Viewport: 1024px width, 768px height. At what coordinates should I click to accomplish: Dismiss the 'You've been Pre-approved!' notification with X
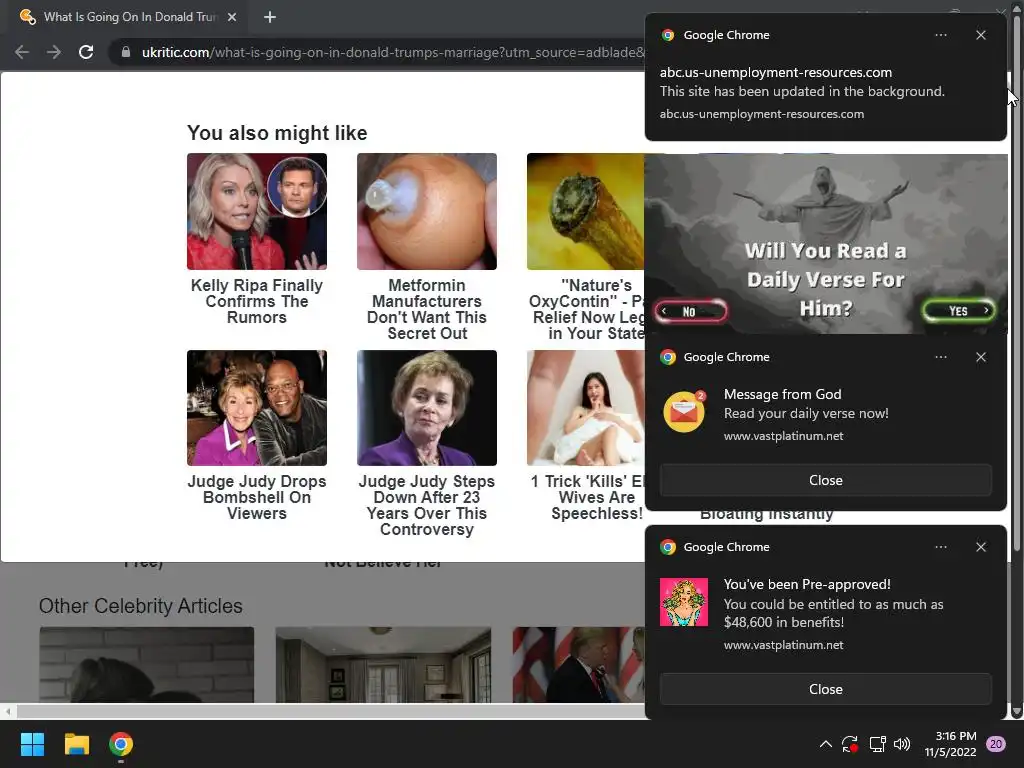click(981, 547)
